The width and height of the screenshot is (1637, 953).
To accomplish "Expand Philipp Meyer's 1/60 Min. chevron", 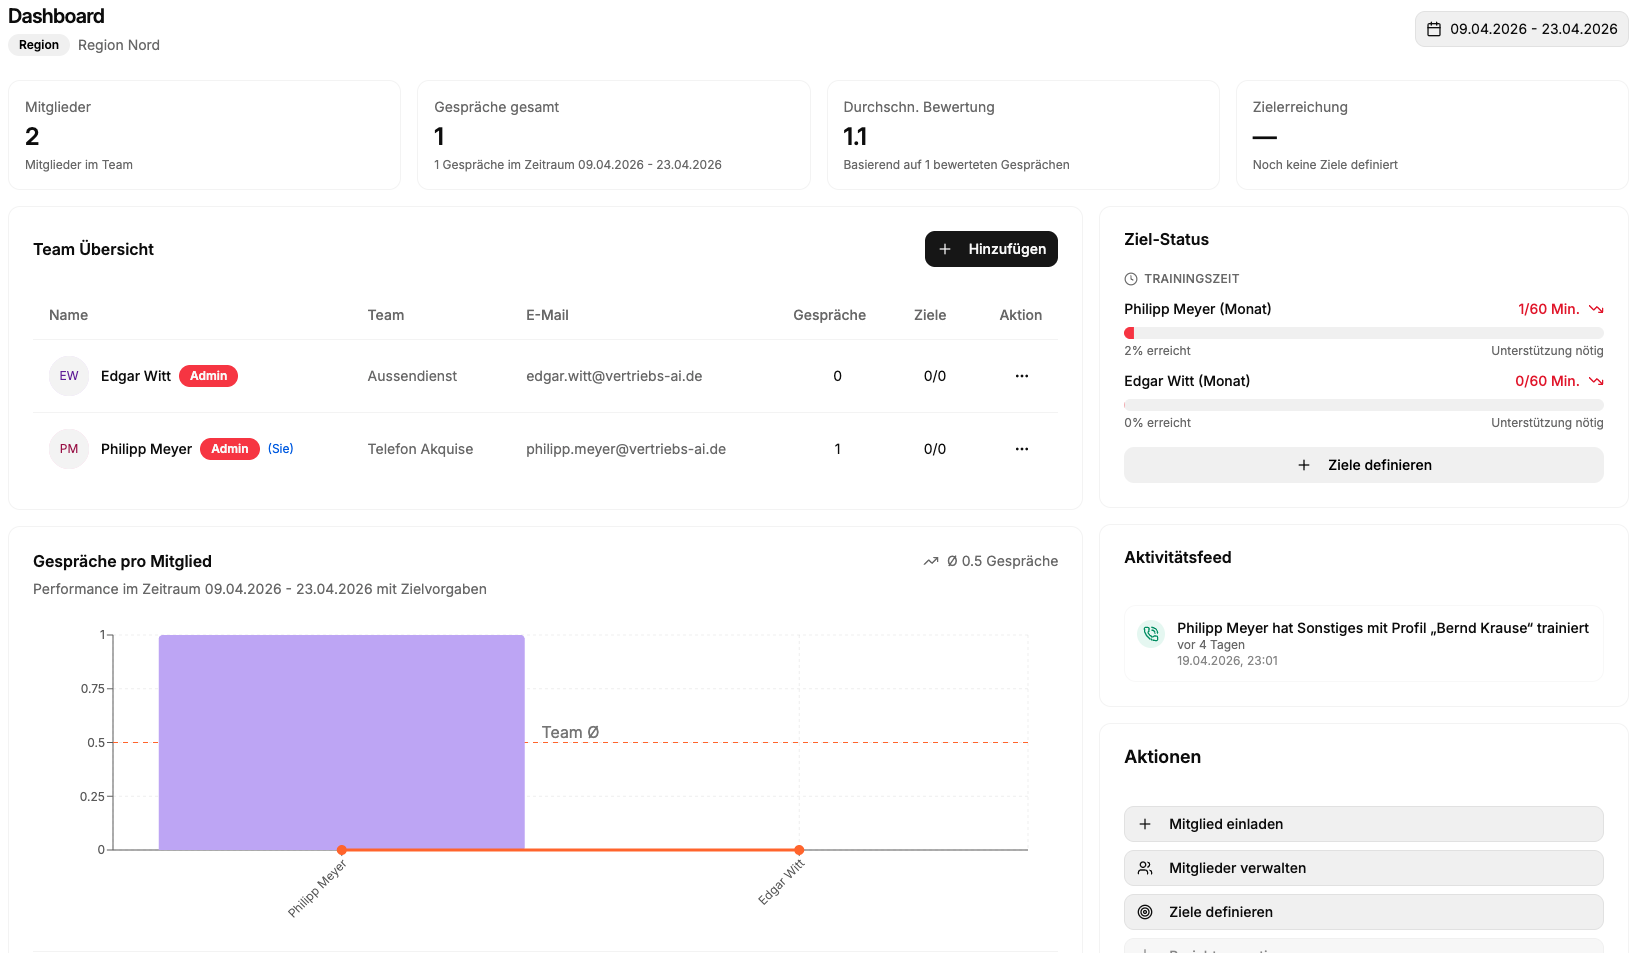I will click(x=1597, y=309).
